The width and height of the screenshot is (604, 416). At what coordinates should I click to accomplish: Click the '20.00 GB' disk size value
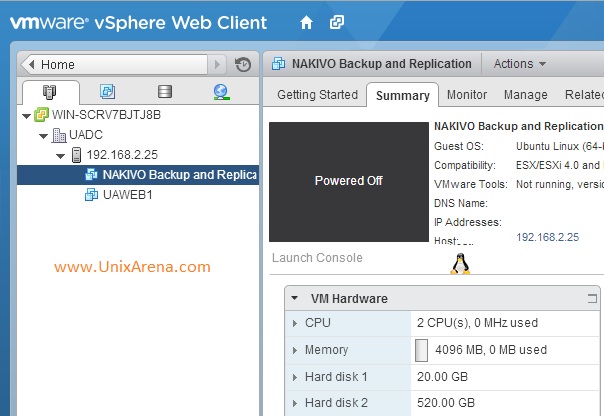pos(442,377)
